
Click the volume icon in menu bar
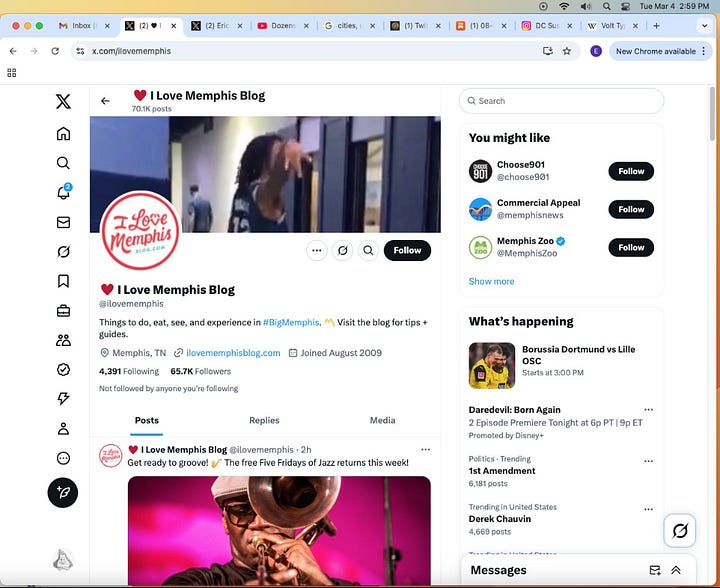tap(586, 6)
